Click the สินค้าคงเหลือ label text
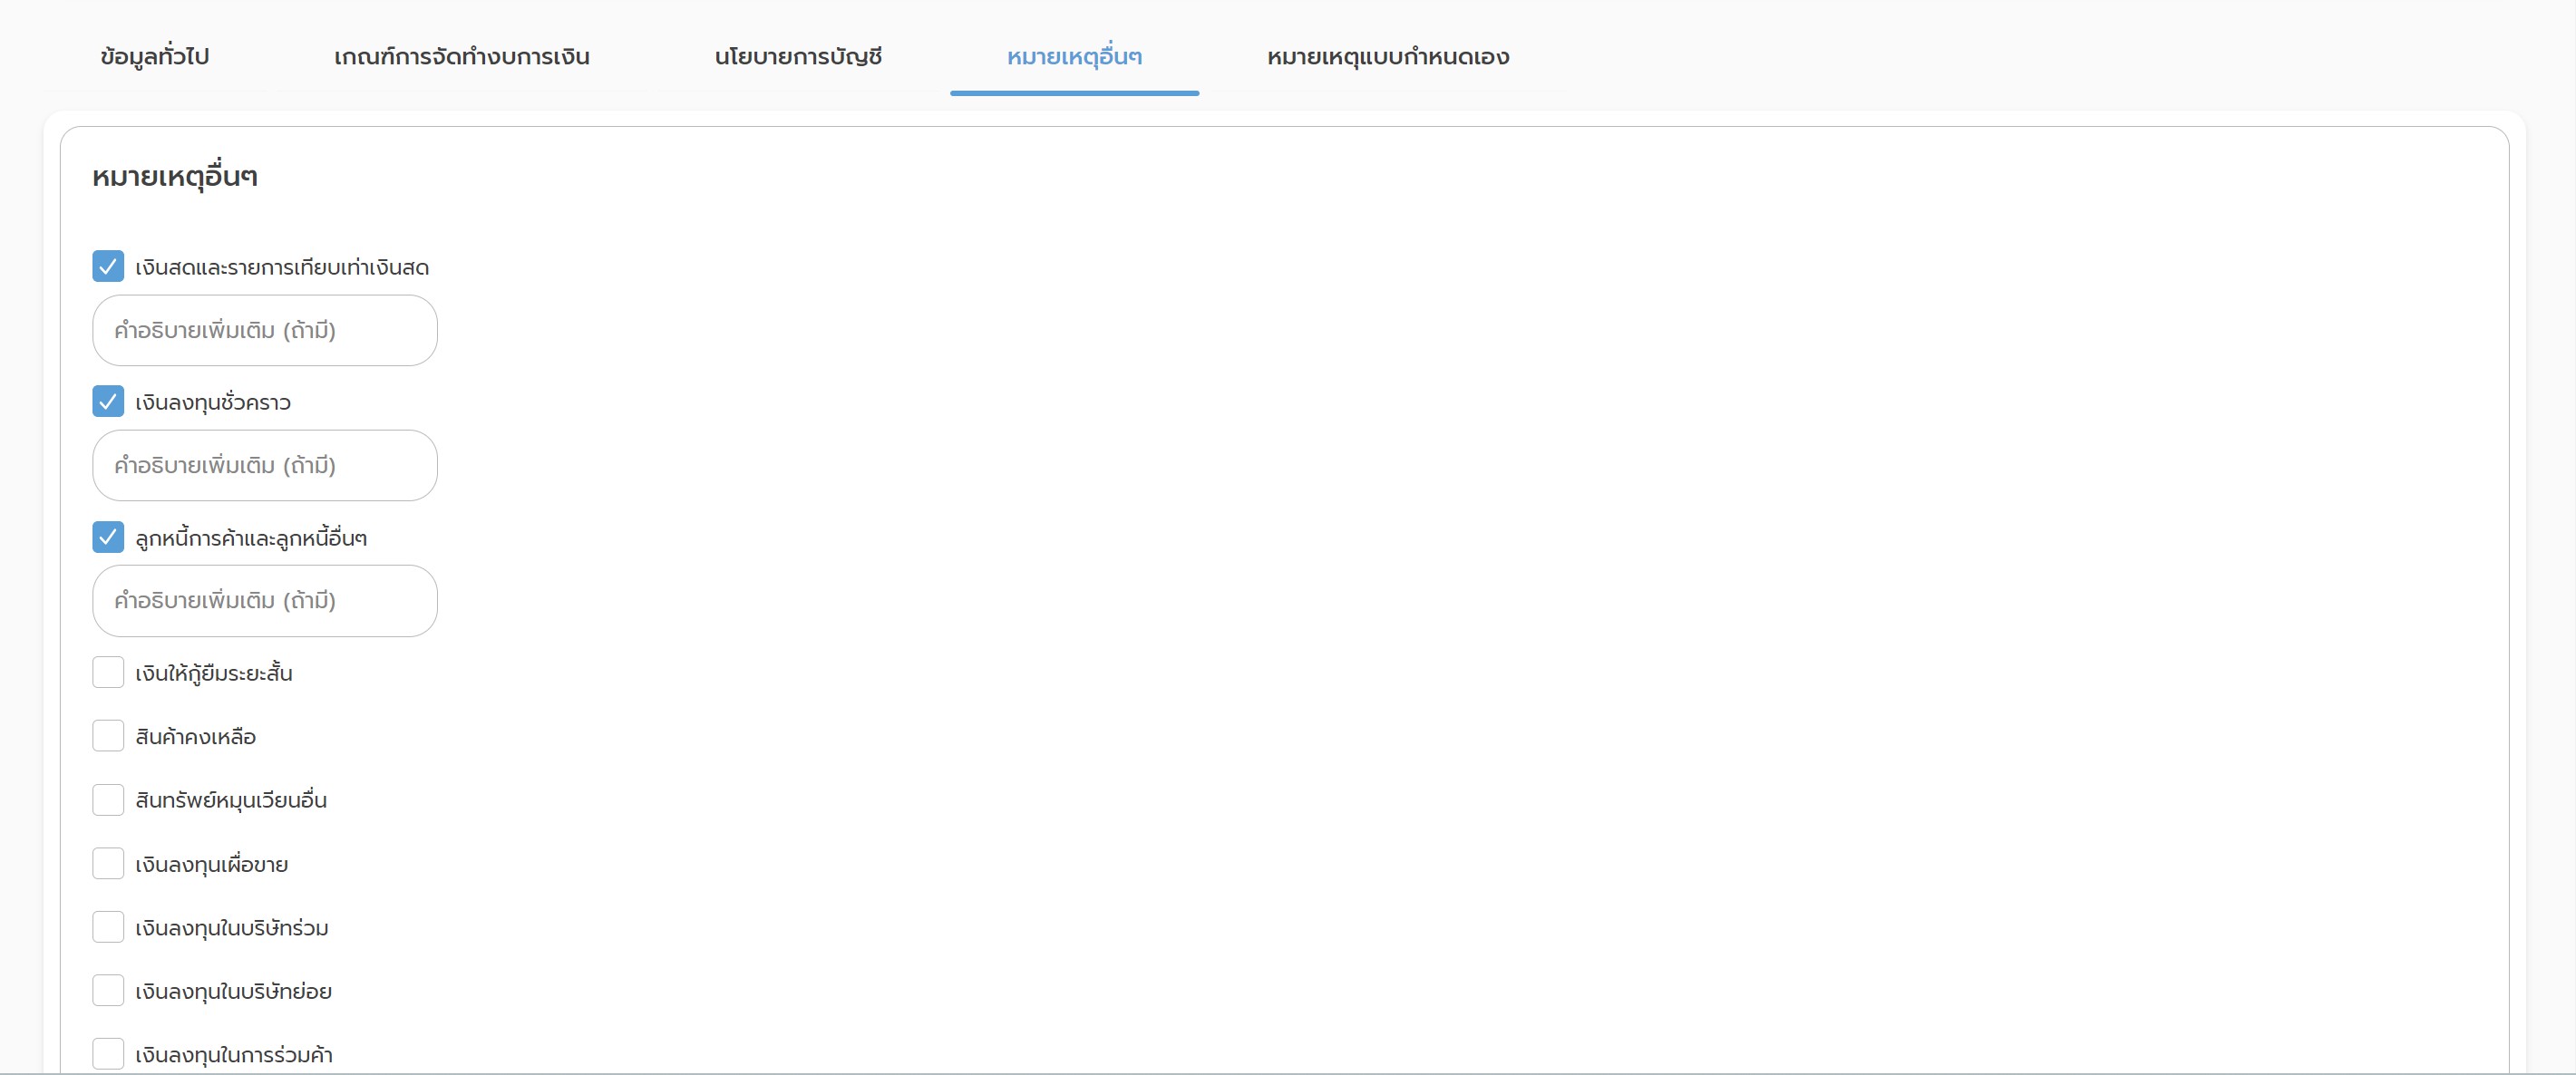The height and width of the screenshot is (1075, 2576). [196, 737]
